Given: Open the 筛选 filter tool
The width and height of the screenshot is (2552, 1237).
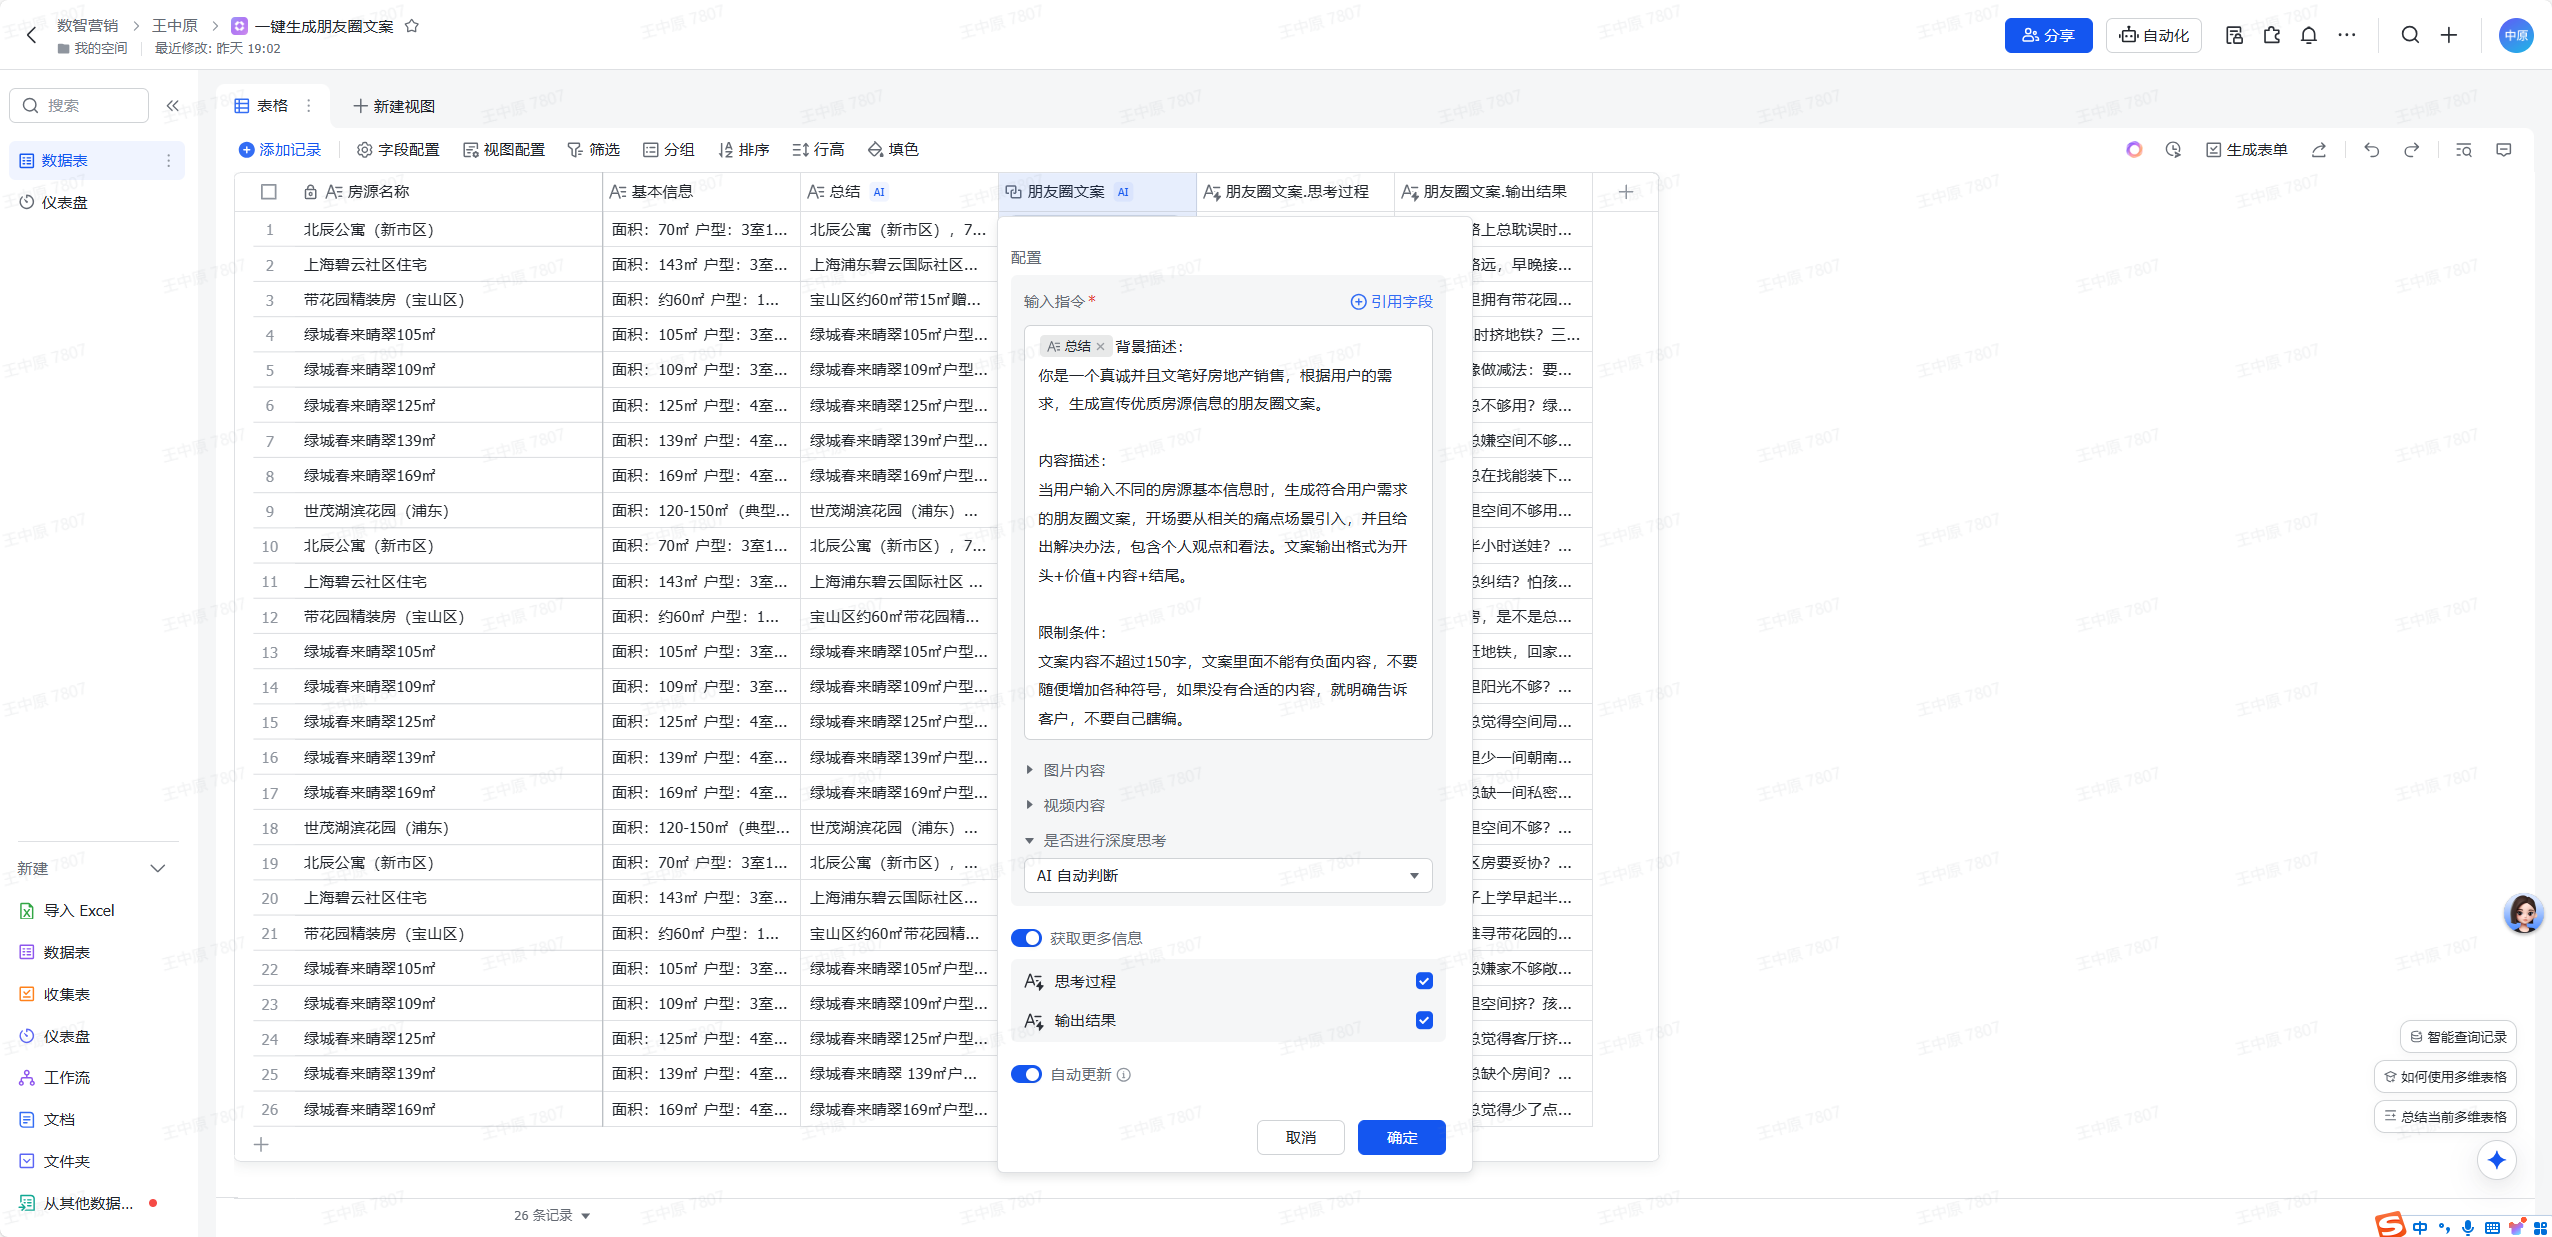Looking at the screenshot, I should (595, 149).
